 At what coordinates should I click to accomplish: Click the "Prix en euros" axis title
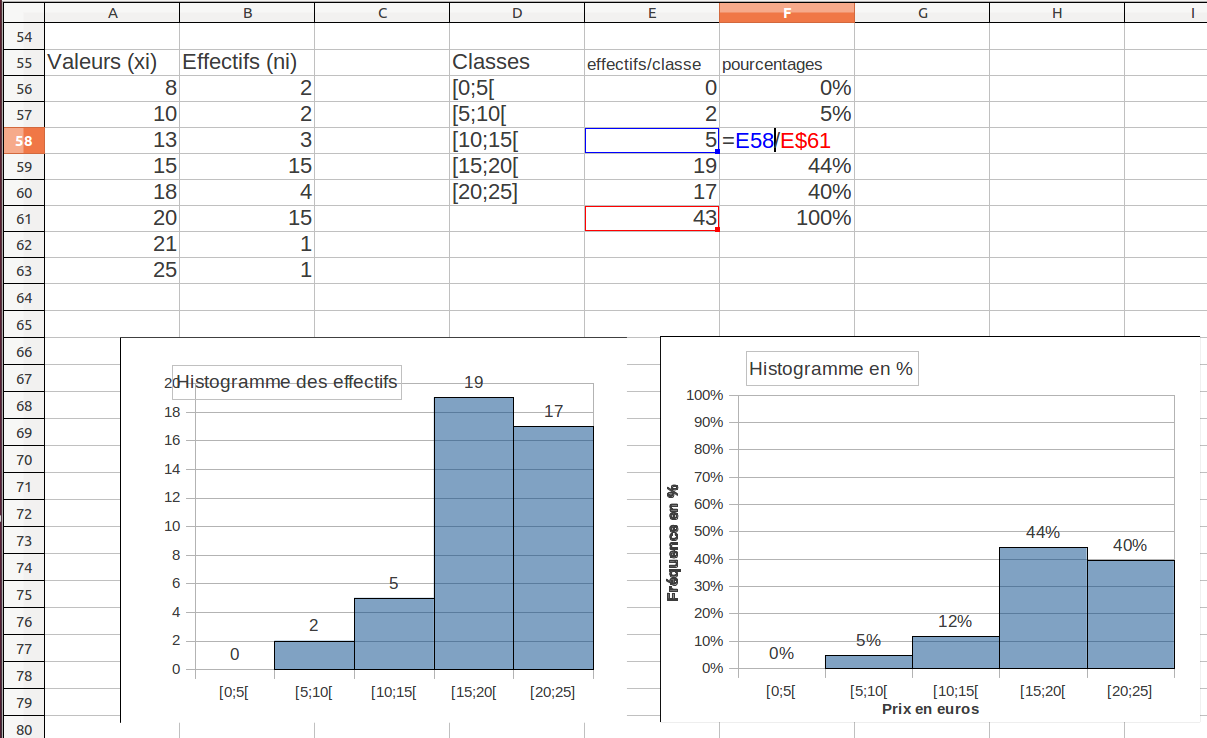tap(930, 709)
